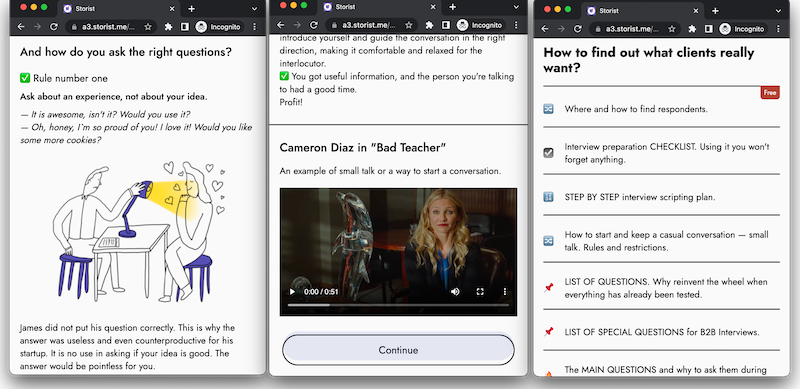
Task: Toggle side panel icon in middle window
Action: (445, 25)
